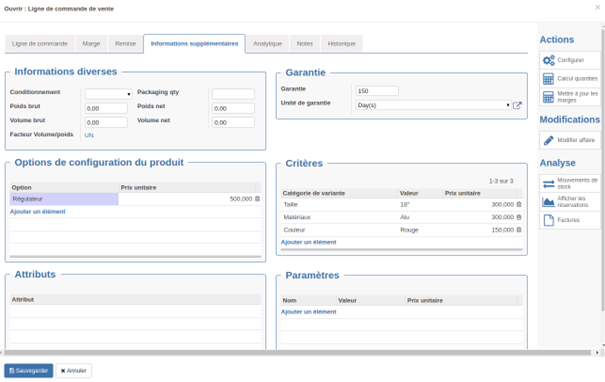The width and height of the screenshot is (605, 382).
Task: Delete the Régulateur option trash icon
Action: [257, 199]
